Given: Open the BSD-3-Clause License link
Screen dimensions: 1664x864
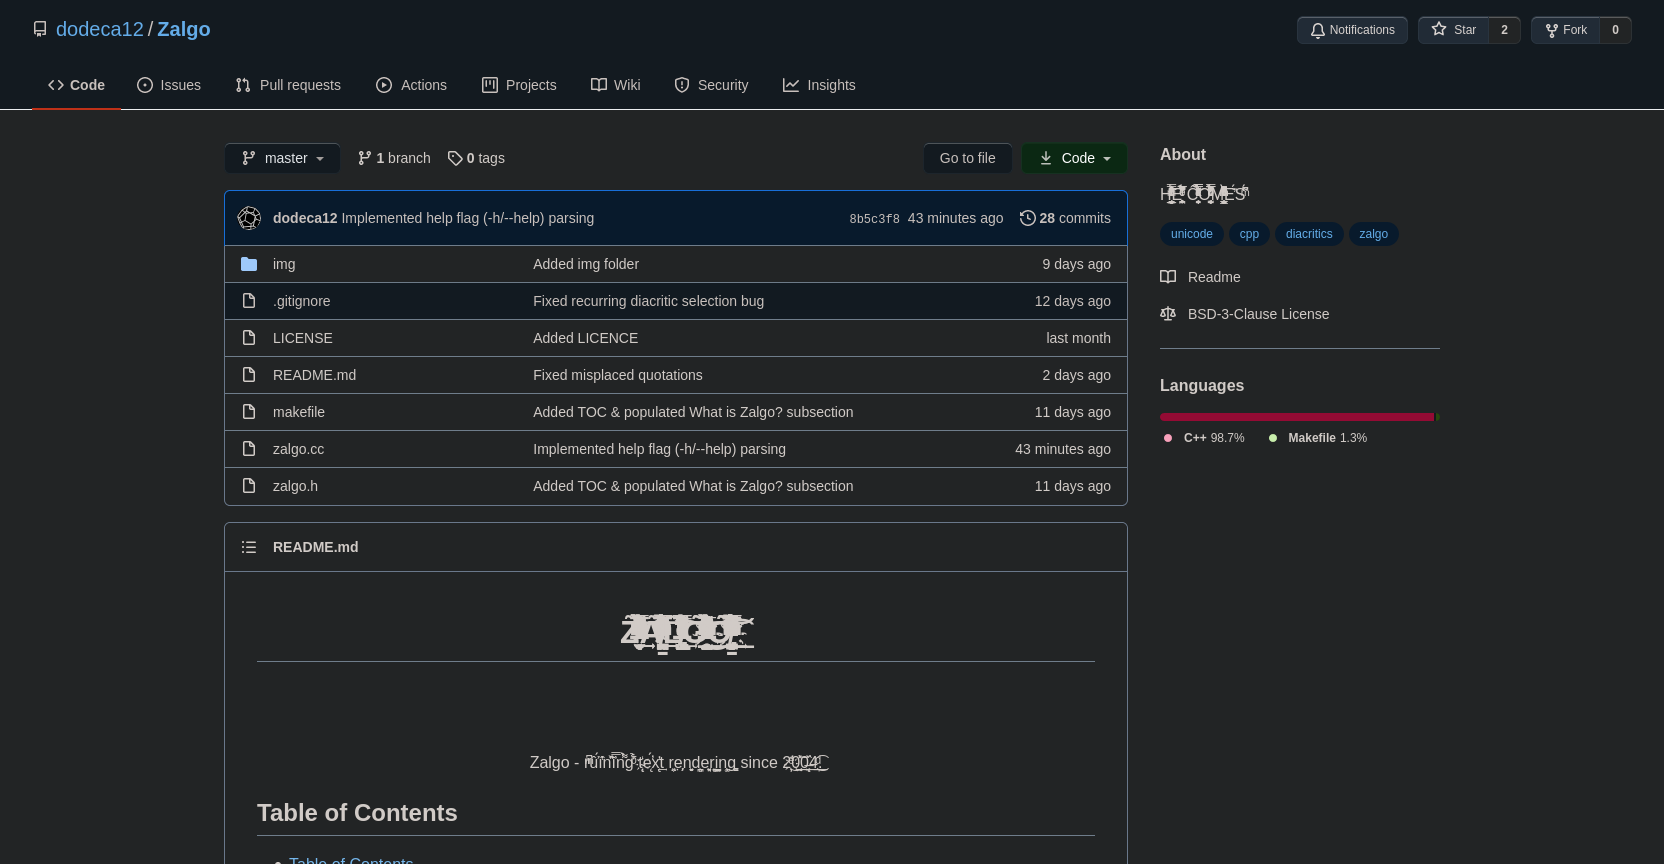Looking at the screenshot, I should click(1245, 314).
